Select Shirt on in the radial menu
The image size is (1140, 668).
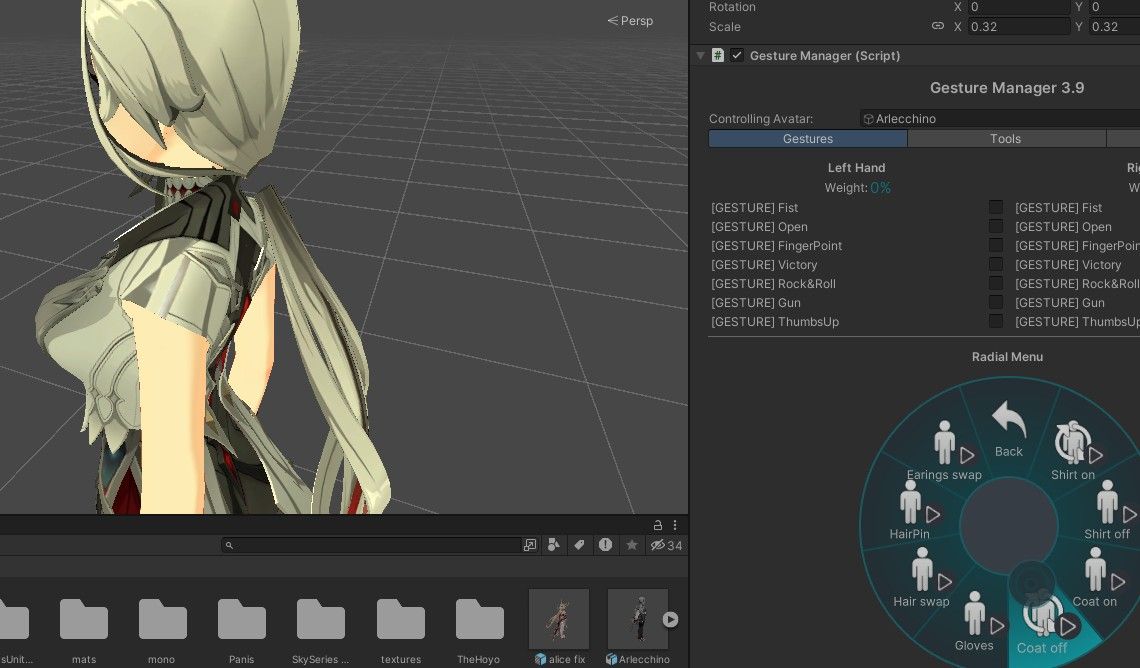click(1073, 451)
